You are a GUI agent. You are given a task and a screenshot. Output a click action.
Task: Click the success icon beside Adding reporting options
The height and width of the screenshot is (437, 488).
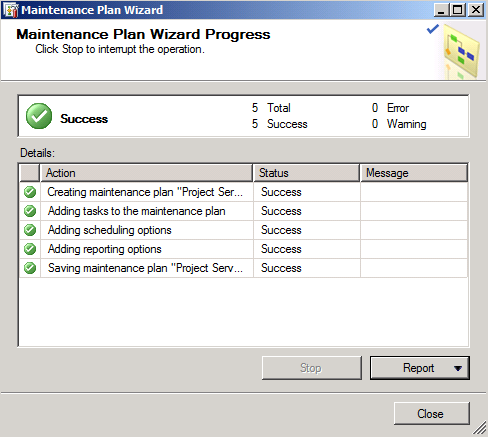click(30, 249)
